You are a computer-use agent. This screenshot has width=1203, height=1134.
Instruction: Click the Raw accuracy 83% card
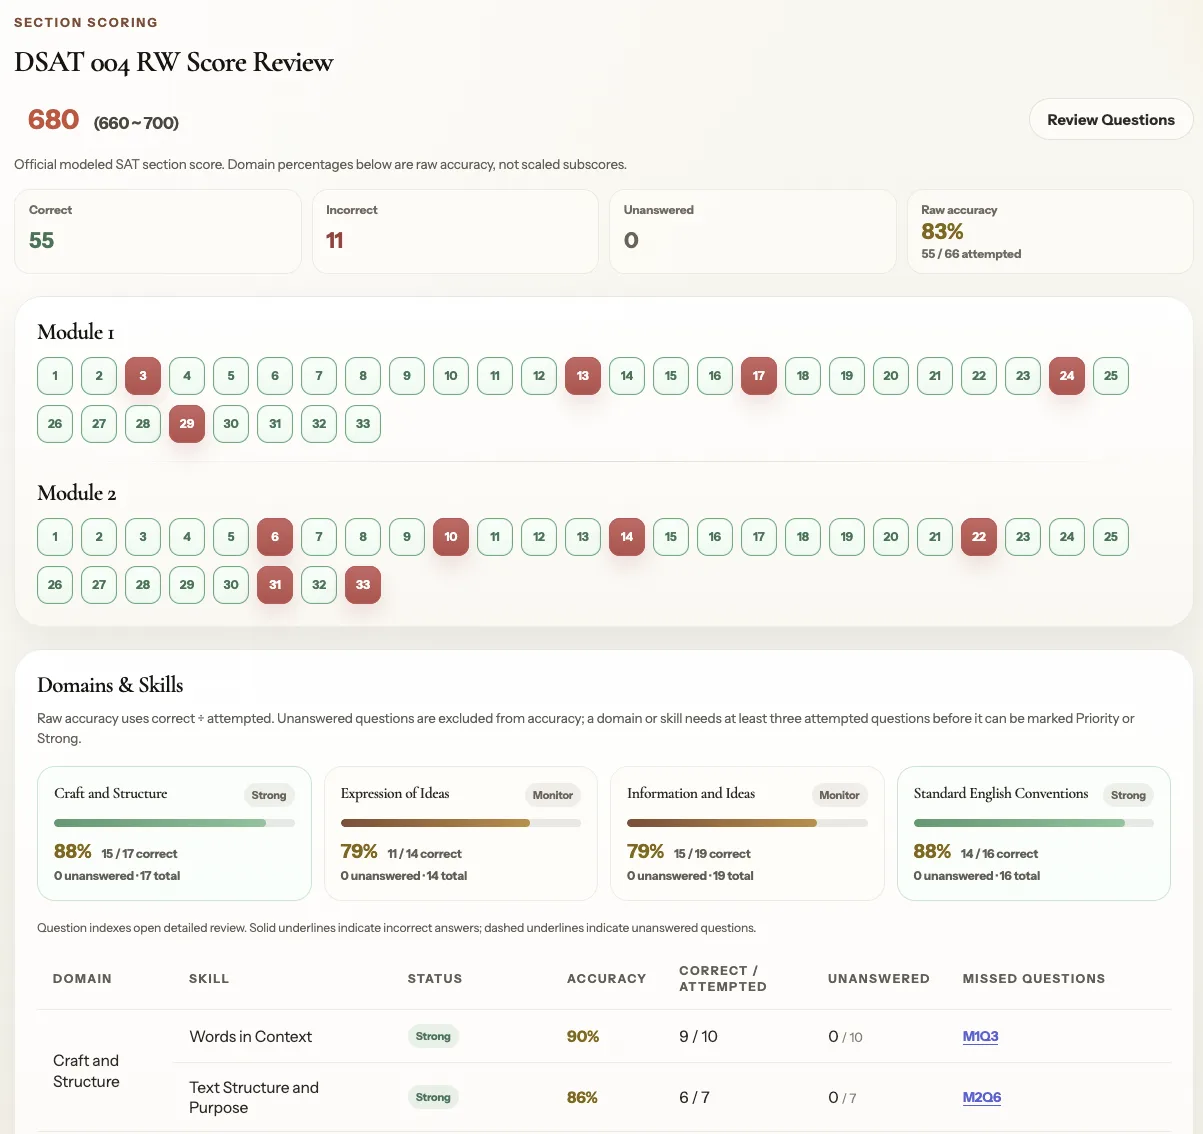point(1050,232)
